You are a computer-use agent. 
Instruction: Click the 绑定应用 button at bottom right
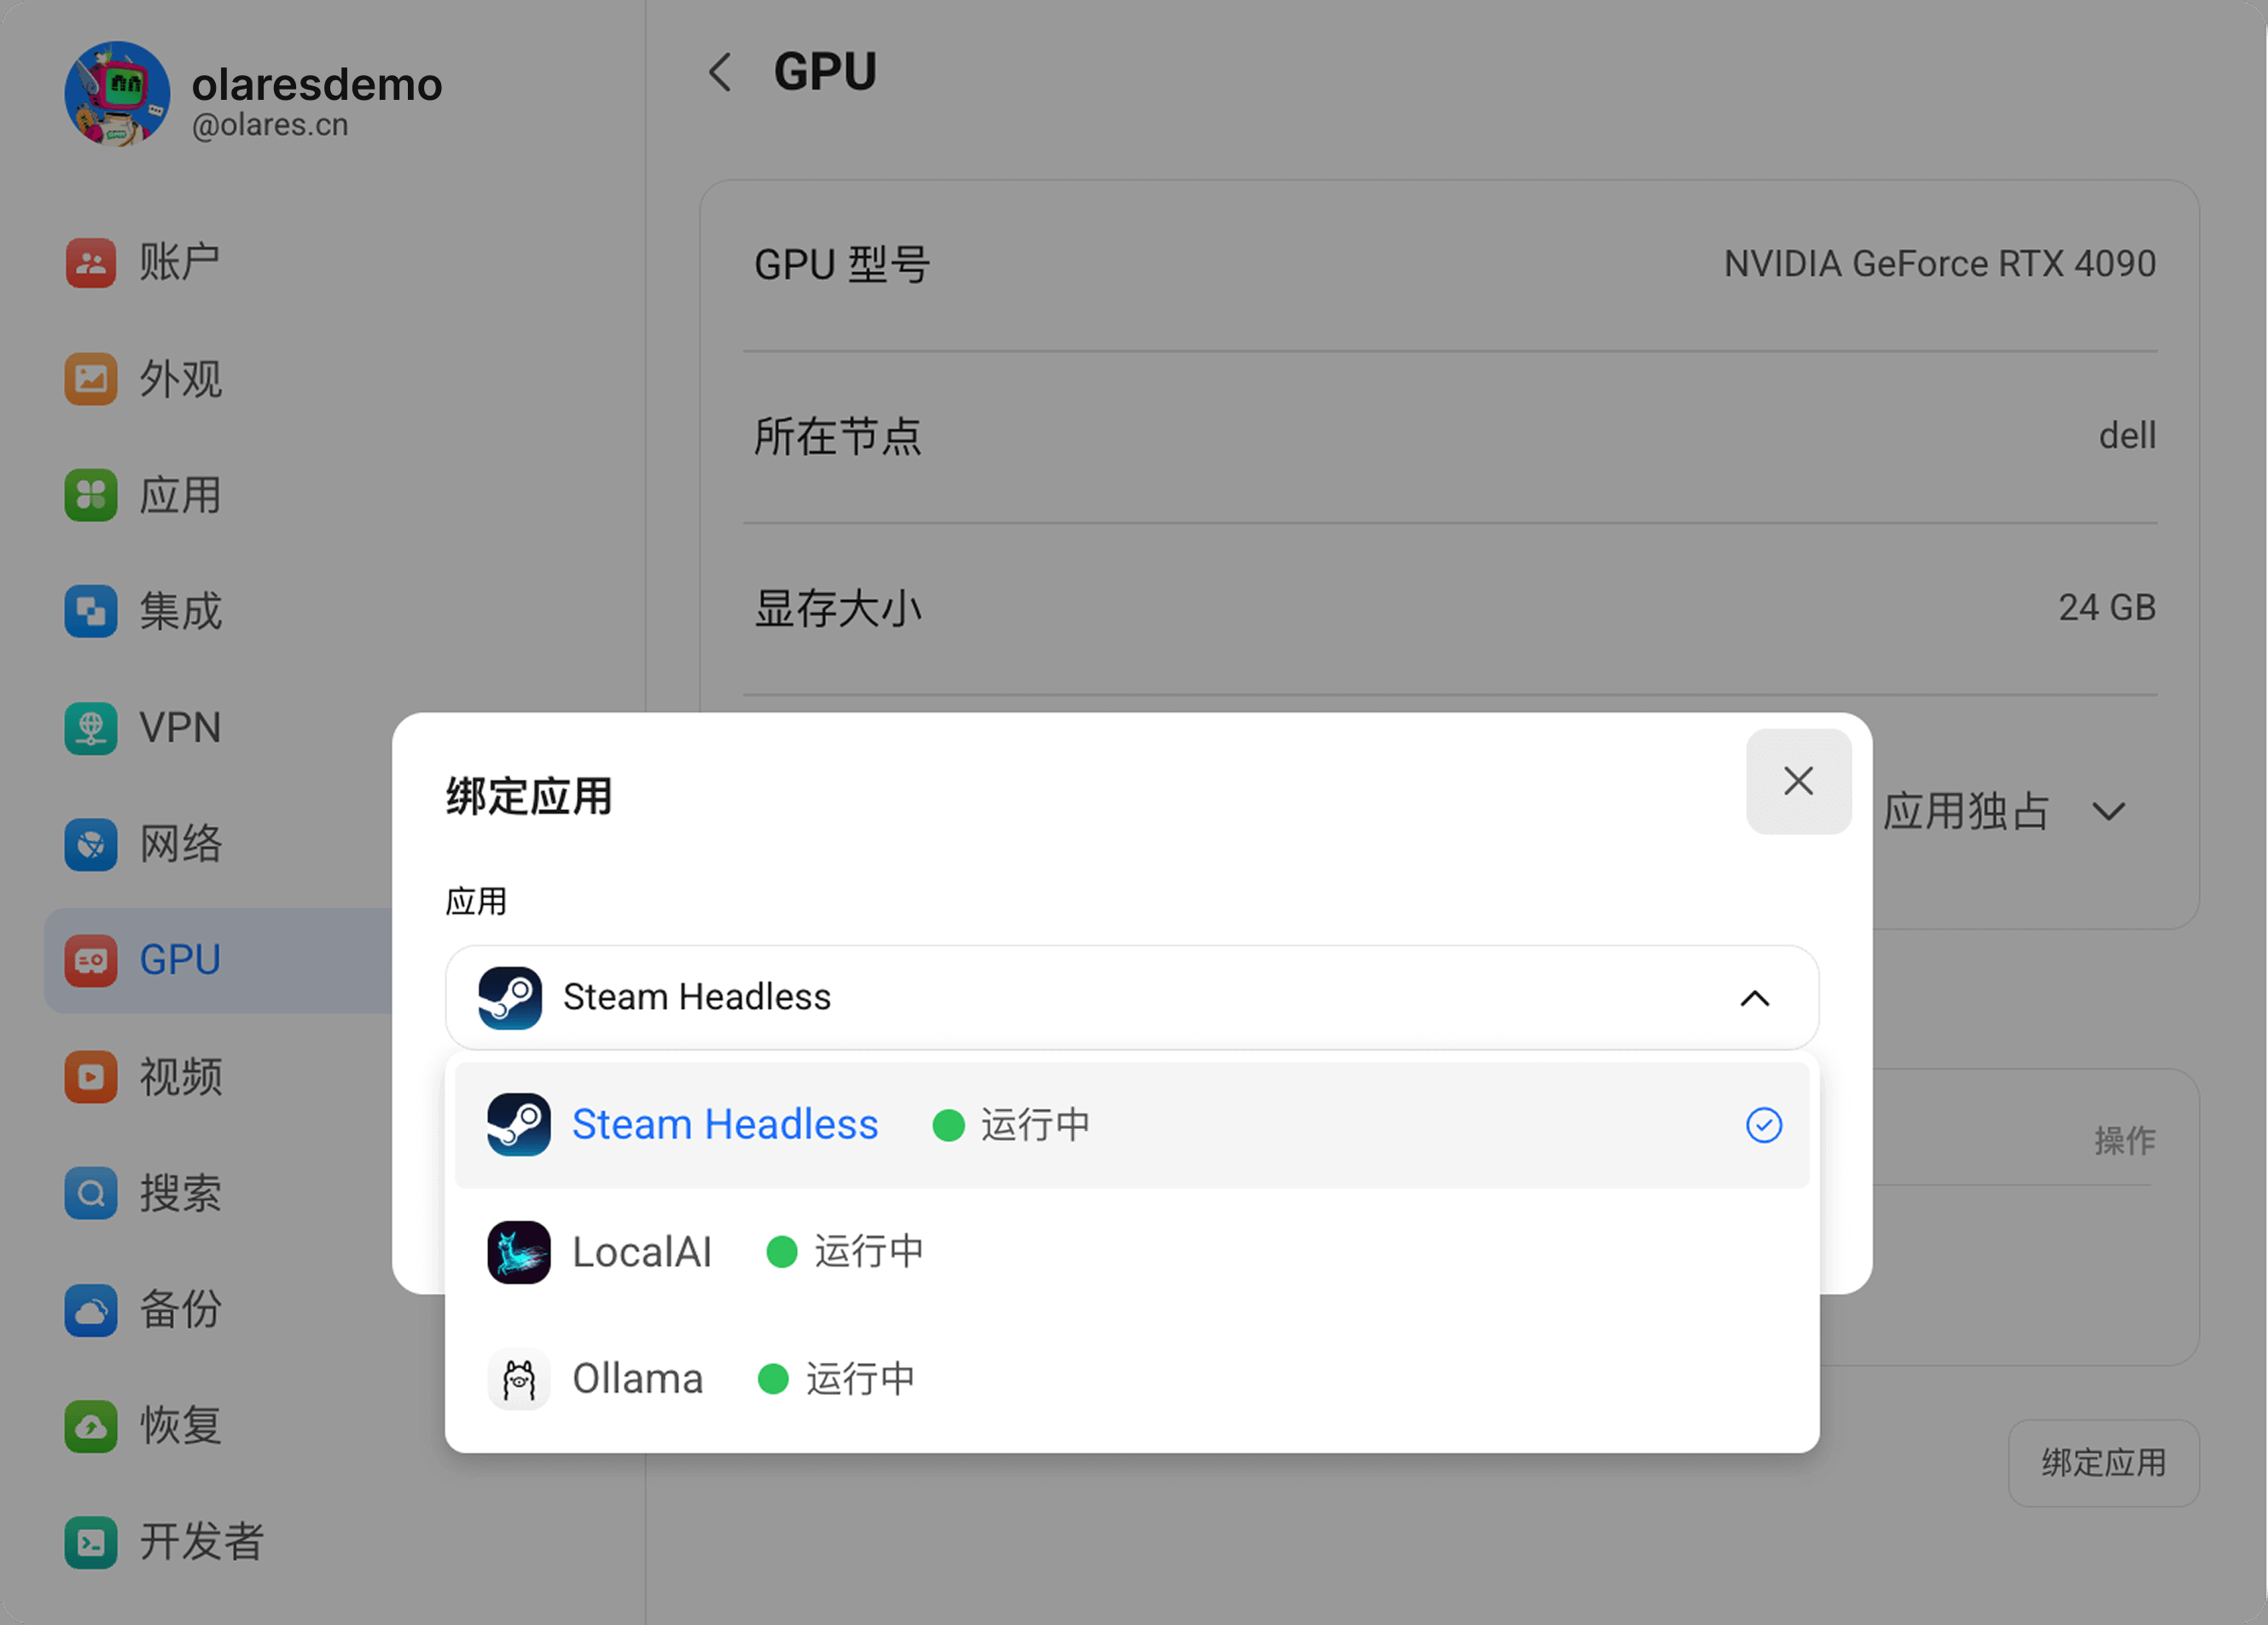click(2103, 1463)
